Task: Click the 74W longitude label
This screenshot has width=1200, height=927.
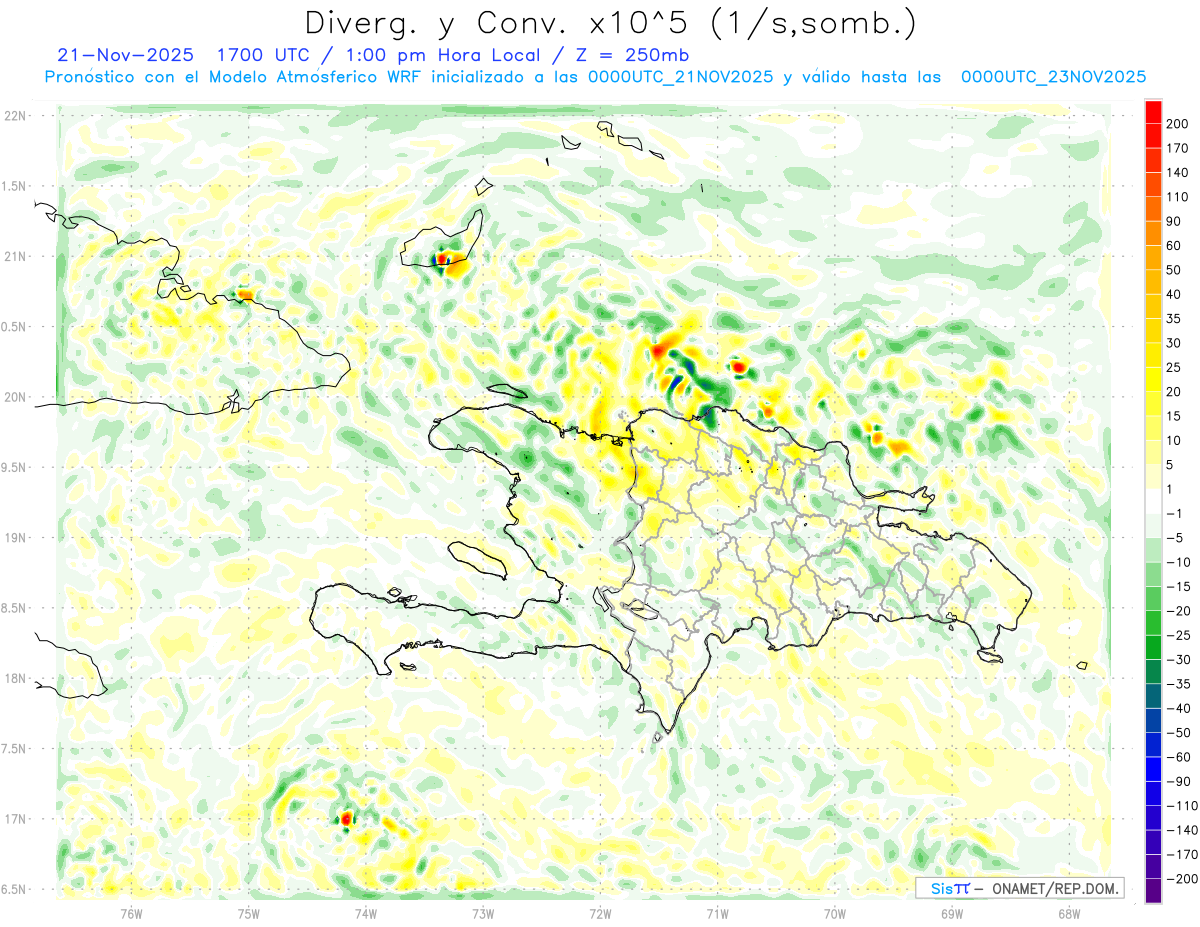Action: pos(366,913)
